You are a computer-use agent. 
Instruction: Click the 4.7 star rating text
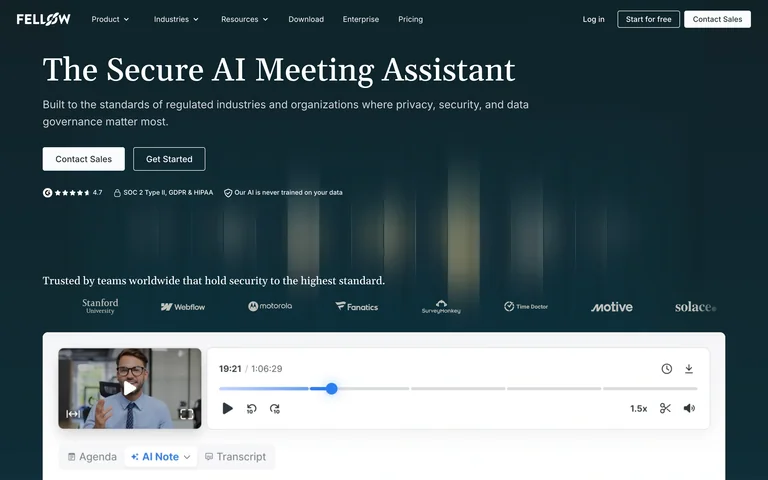coord(97,193)
